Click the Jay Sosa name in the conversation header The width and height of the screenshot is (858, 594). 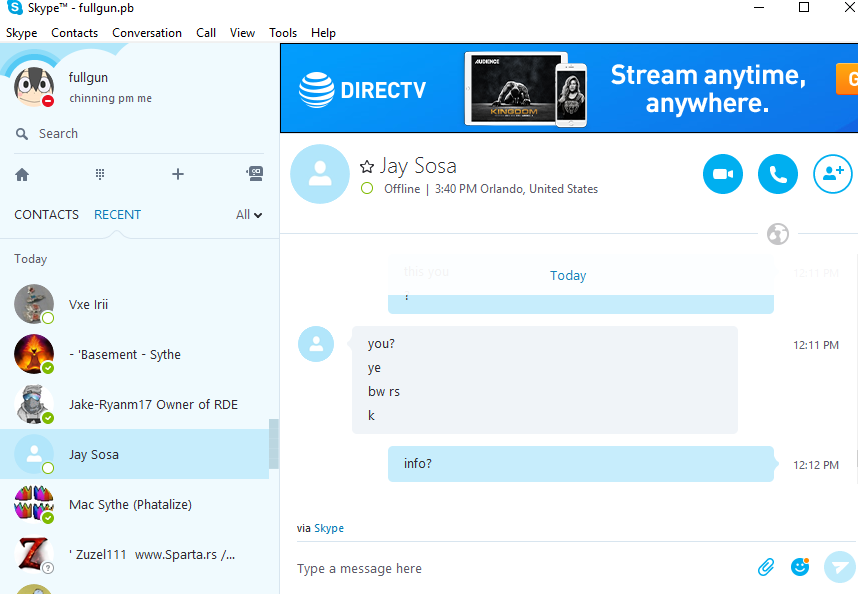(418, 166)
